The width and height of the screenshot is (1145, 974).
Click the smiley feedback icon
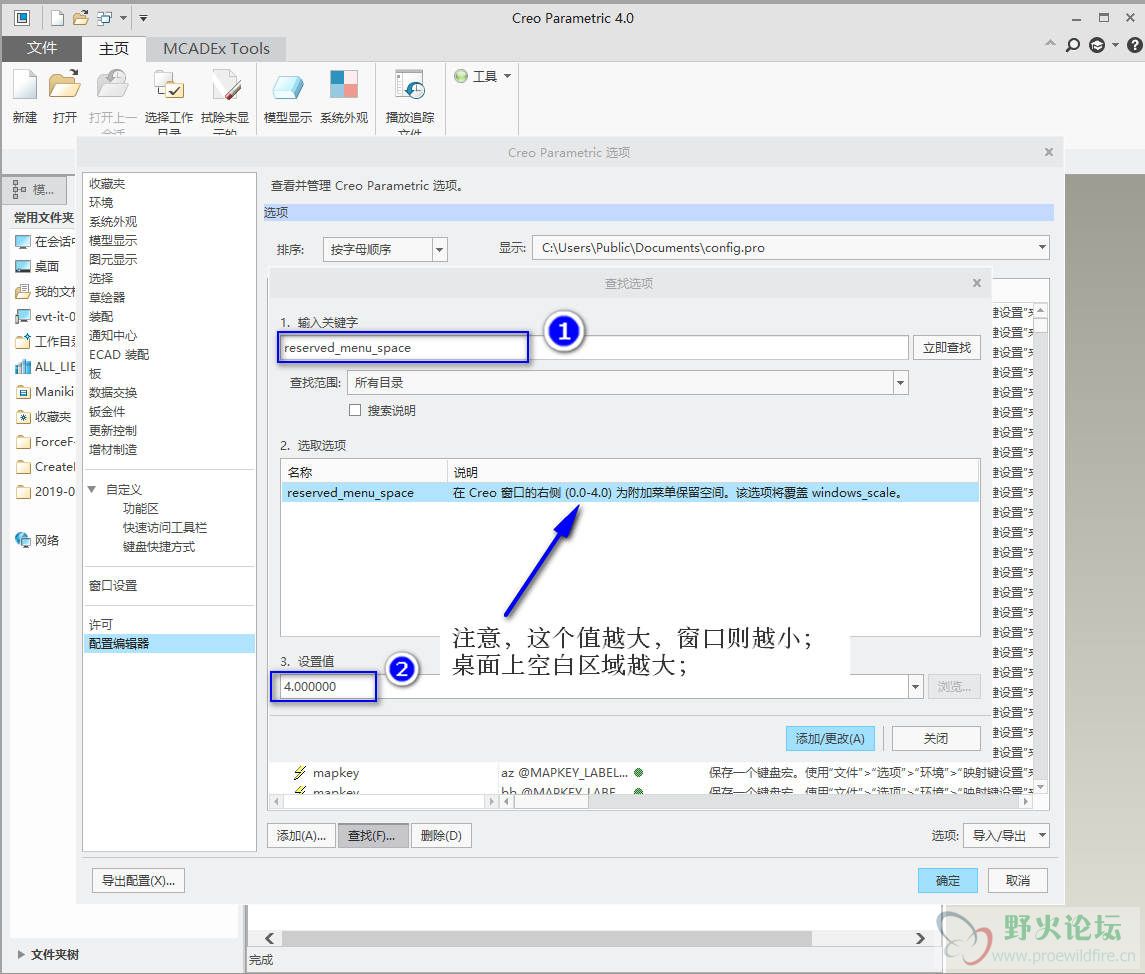[1097, 45]
